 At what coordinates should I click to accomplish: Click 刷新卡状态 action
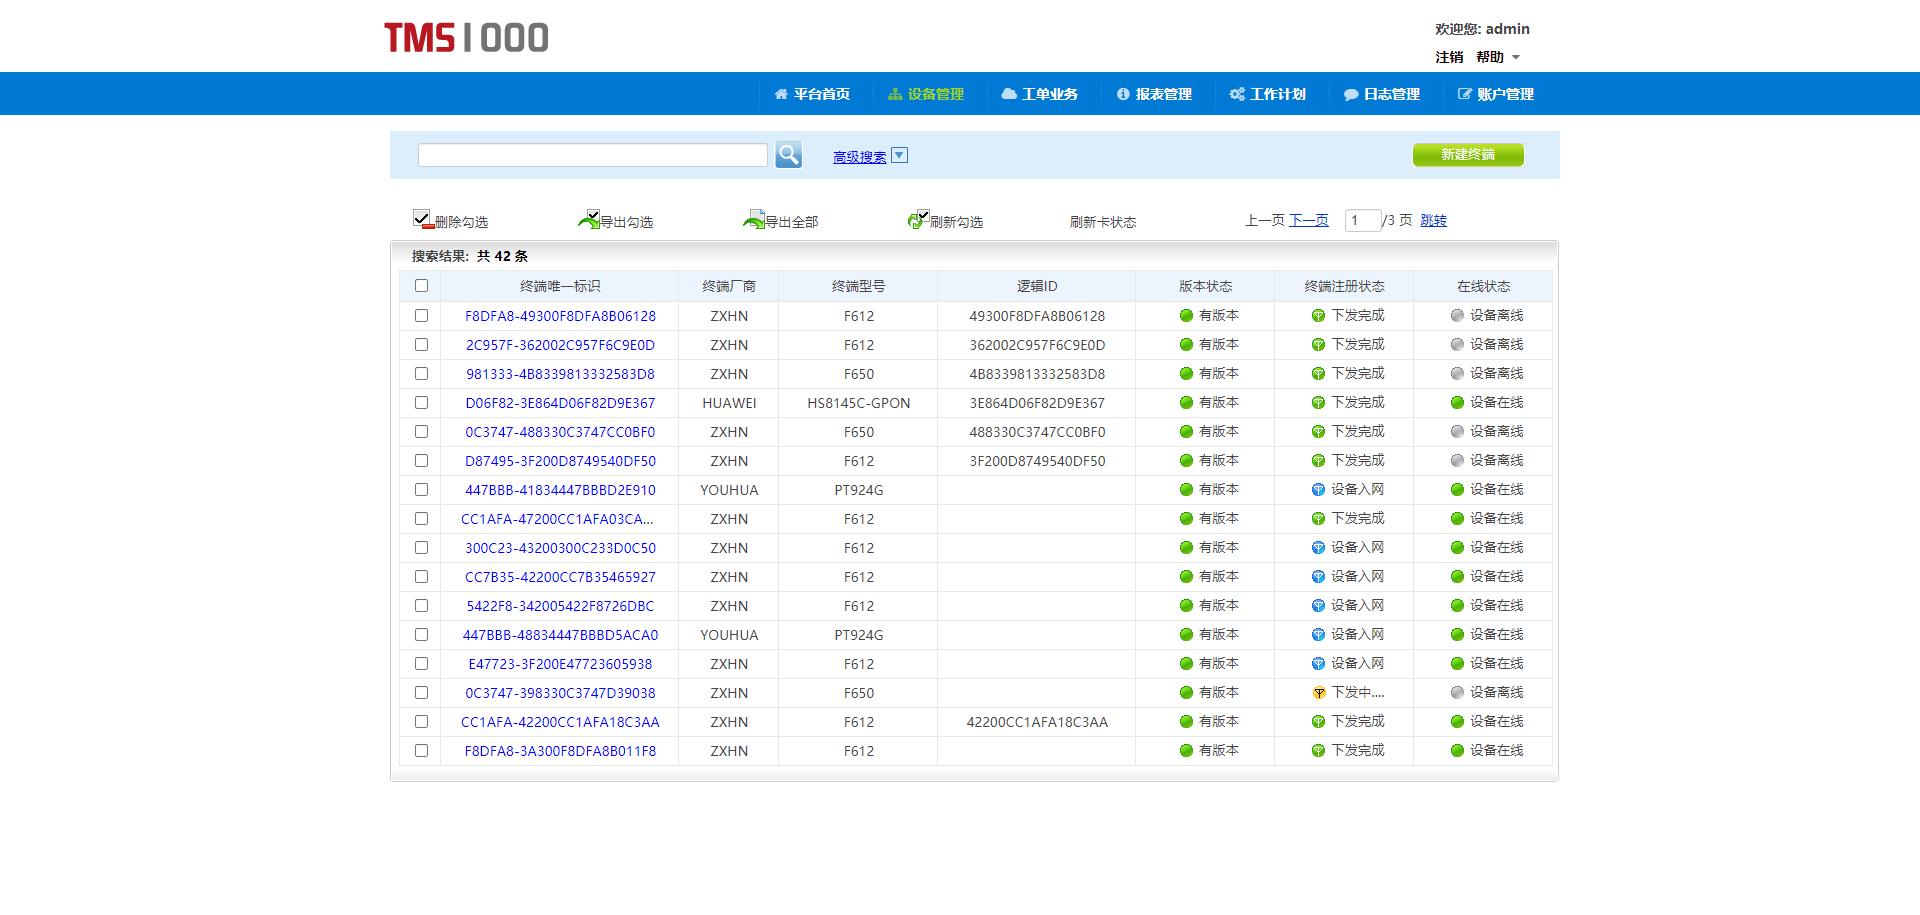pyautogui.click(x=1103, y=222)
